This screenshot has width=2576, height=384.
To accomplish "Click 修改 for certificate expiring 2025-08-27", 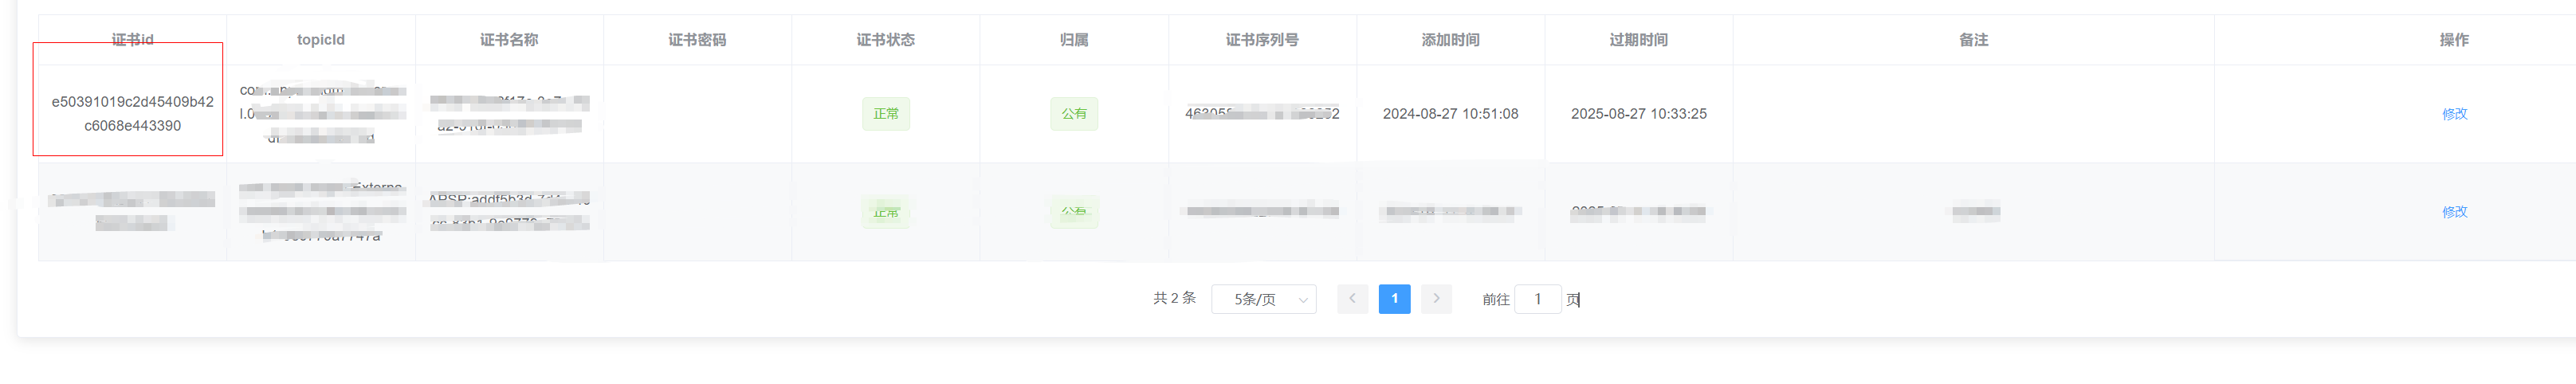I will [x=2454, y=114].
